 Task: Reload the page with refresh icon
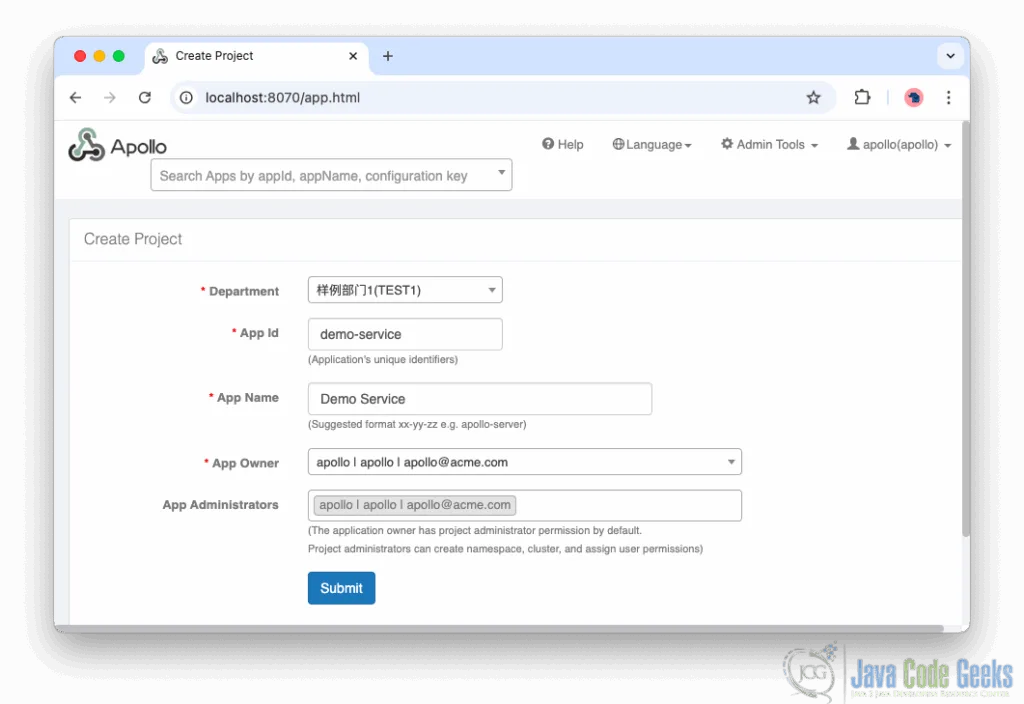coord(145,97)
